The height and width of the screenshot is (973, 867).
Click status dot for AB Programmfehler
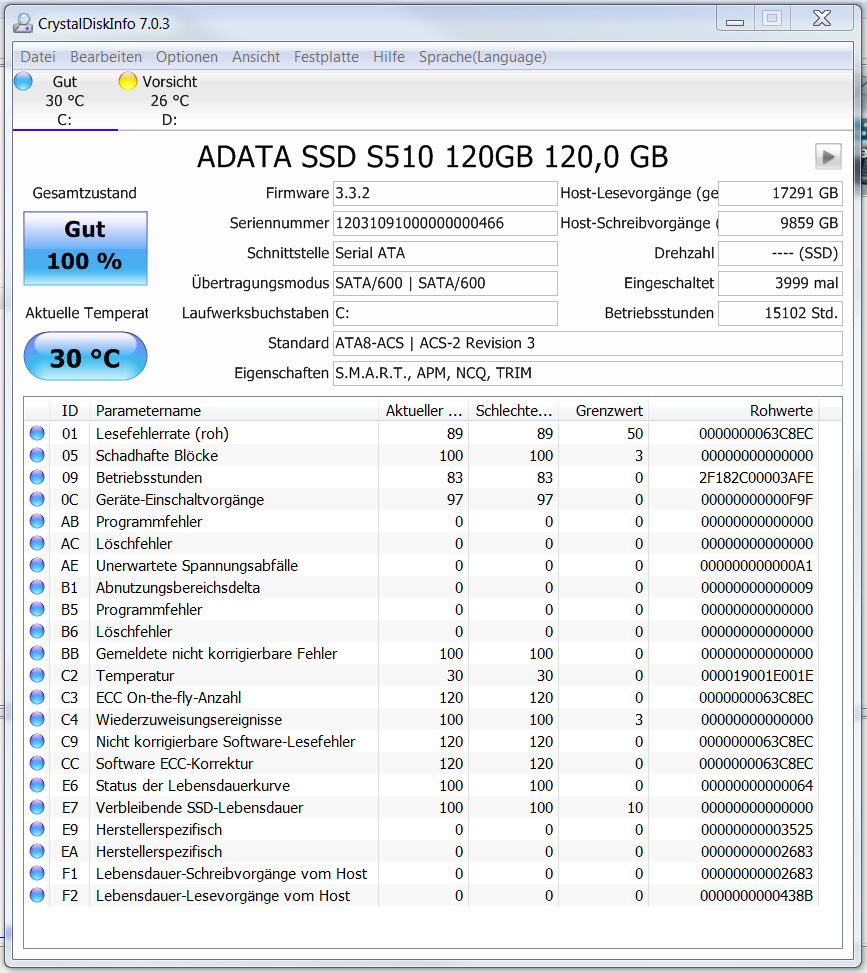37,521
